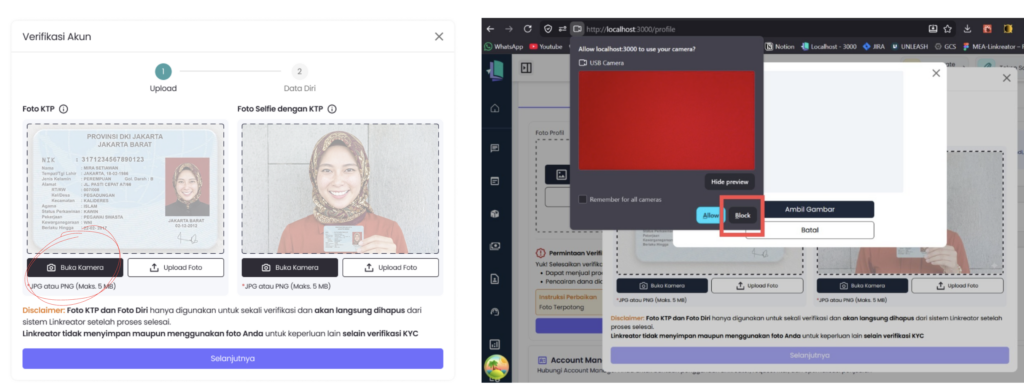Tick Remember for all cameras checkbox
Image resolution: width=1024 pixels, height=391 pixels.
pyautogui.click(x=583, y=199)
